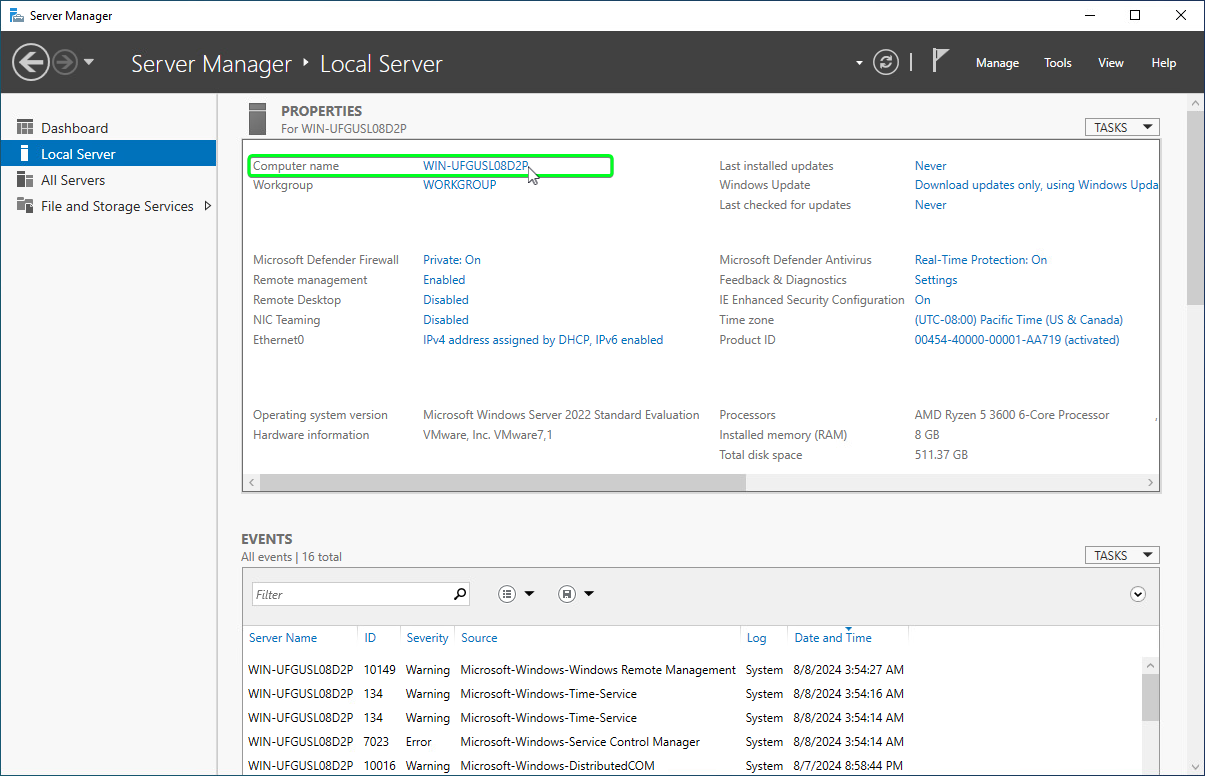1205x776 pixels.
Task: Click the Forward navigation arrow
Action: [x=65, y=62]
